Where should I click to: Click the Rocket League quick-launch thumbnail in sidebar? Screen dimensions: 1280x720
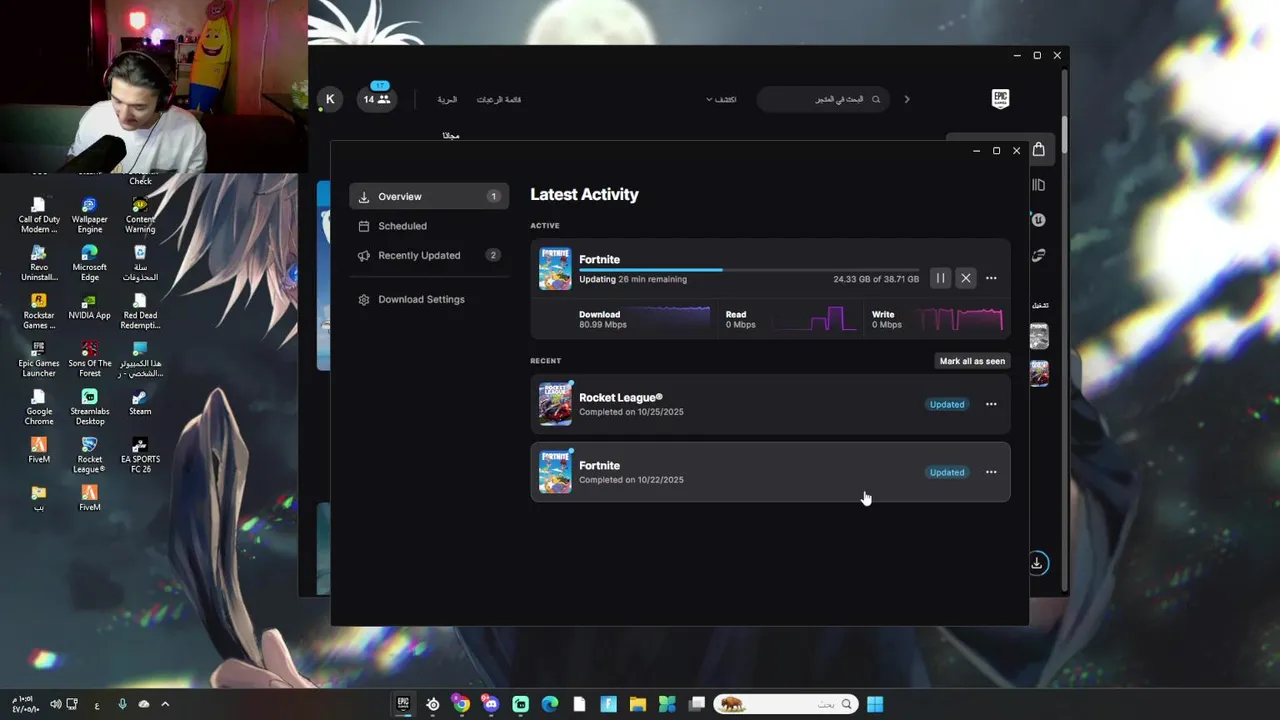pyautogui.click(x=1039, y=373)
